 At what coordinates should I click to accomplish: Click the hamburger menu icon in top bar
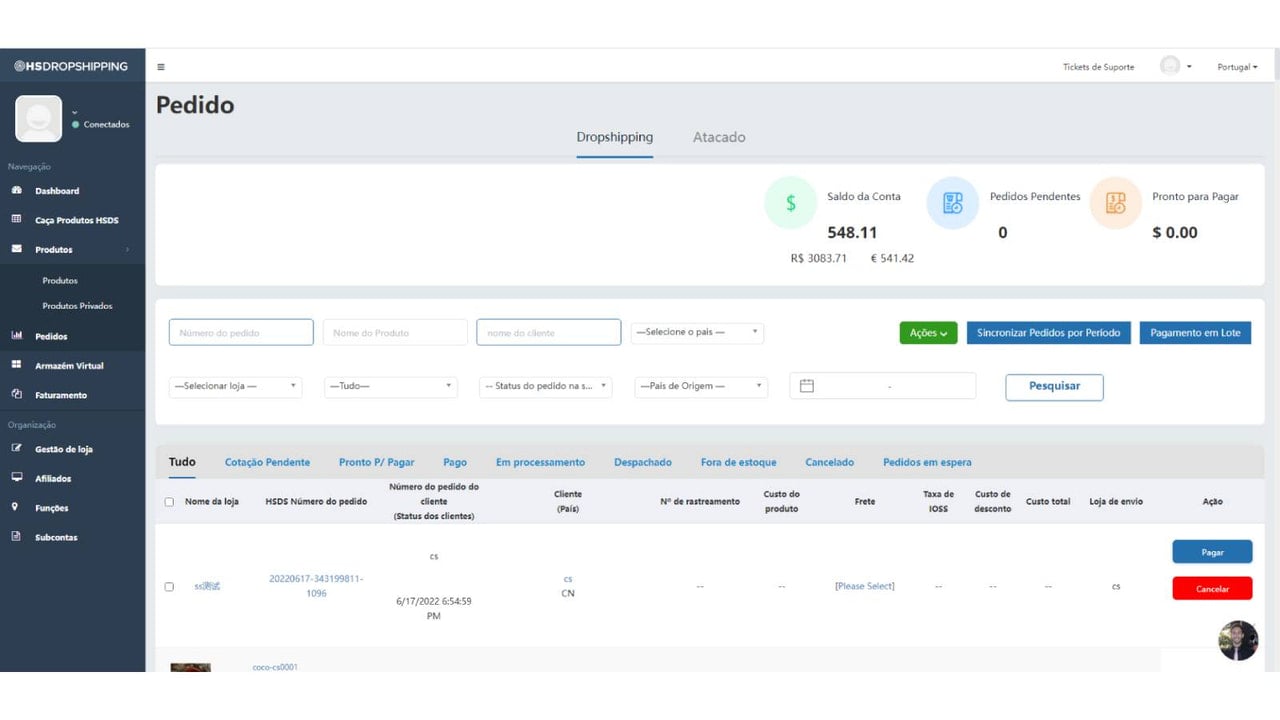[161, 67]
